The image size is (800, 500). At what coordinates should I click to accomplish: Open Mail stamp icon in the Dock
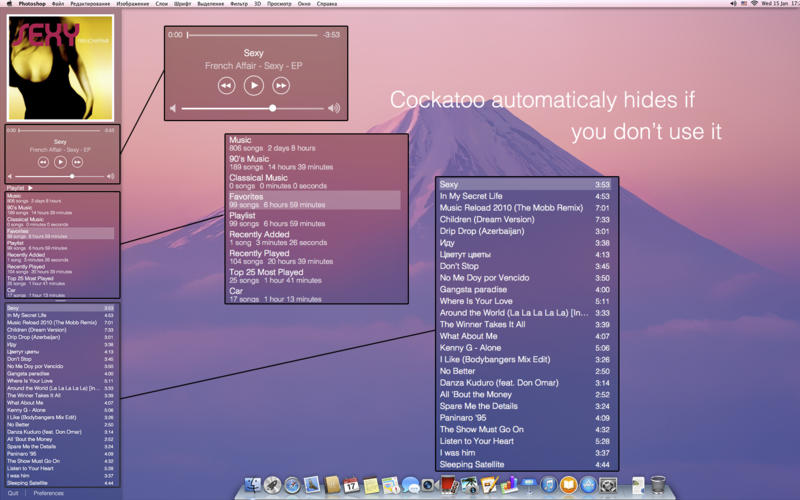[312, 484]
